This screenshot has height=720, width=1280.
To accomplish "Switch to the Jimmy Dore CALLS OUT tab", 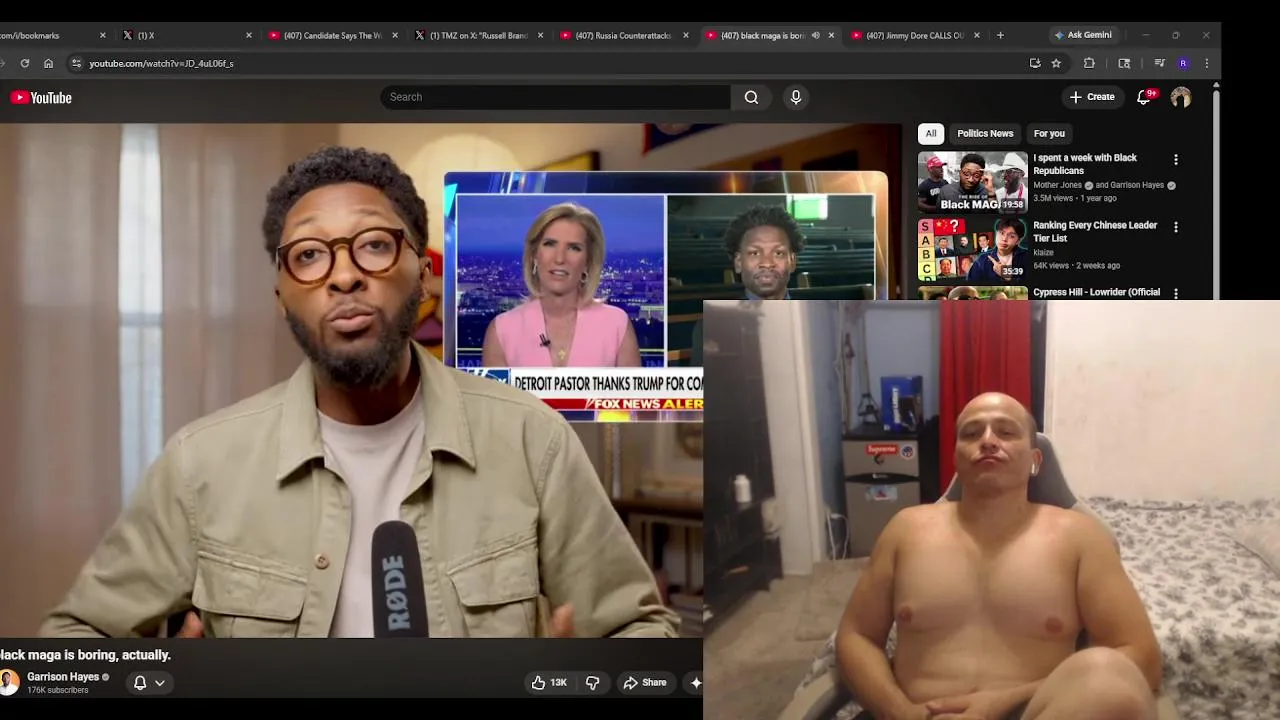I will click(x=913, y=35).
